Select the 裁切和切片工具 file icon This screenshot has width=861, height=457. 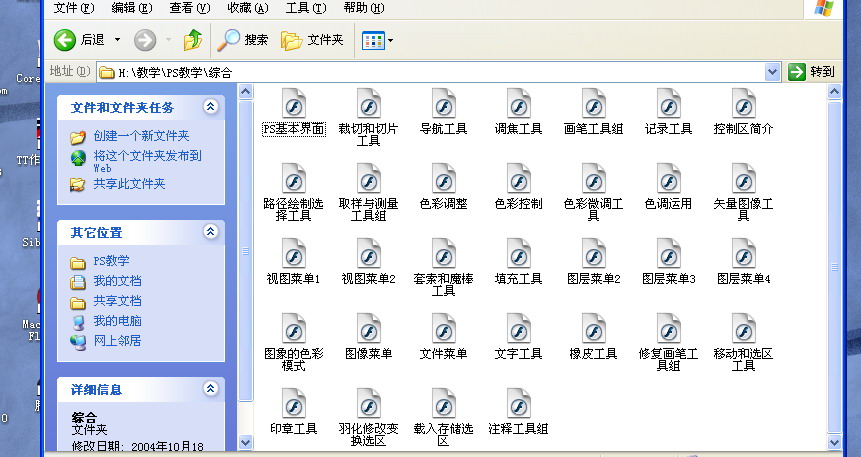pos(368,104)
